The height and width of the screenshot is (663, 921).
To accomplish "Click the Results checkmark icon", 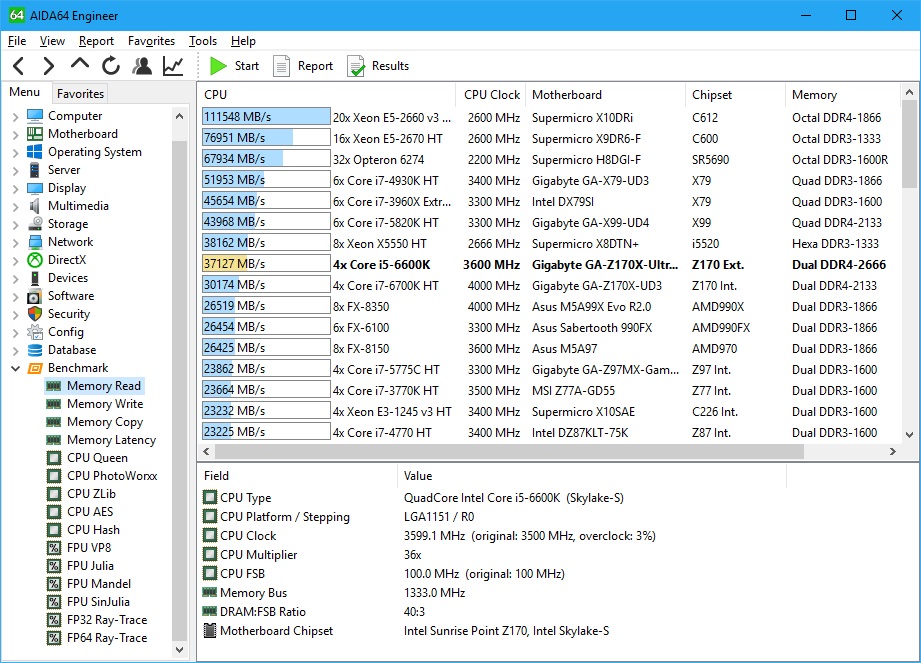I will point(355,66).
